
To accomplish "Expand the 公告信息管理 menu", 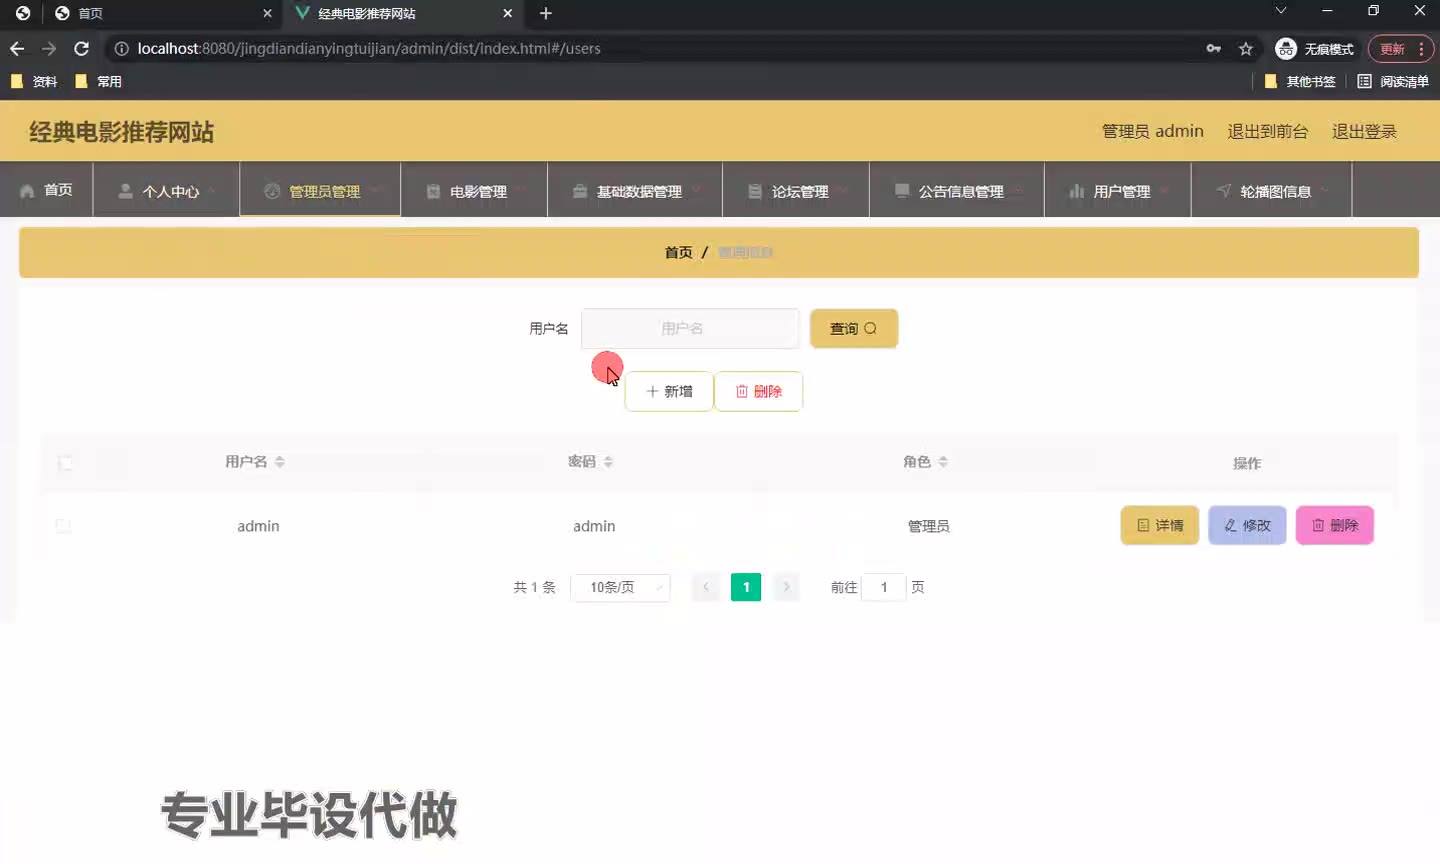I will (x=957, y=190).
